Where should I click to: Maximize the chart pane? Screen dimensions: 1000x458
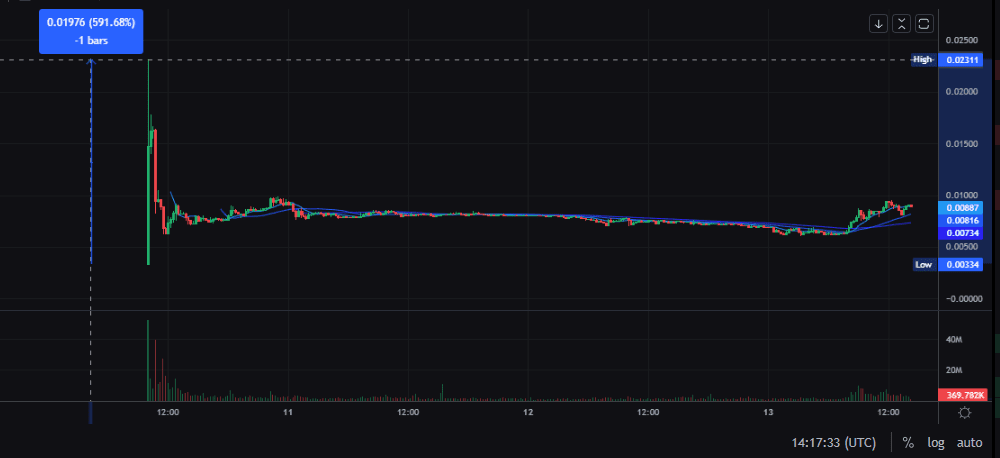click(x=924, y=24)
